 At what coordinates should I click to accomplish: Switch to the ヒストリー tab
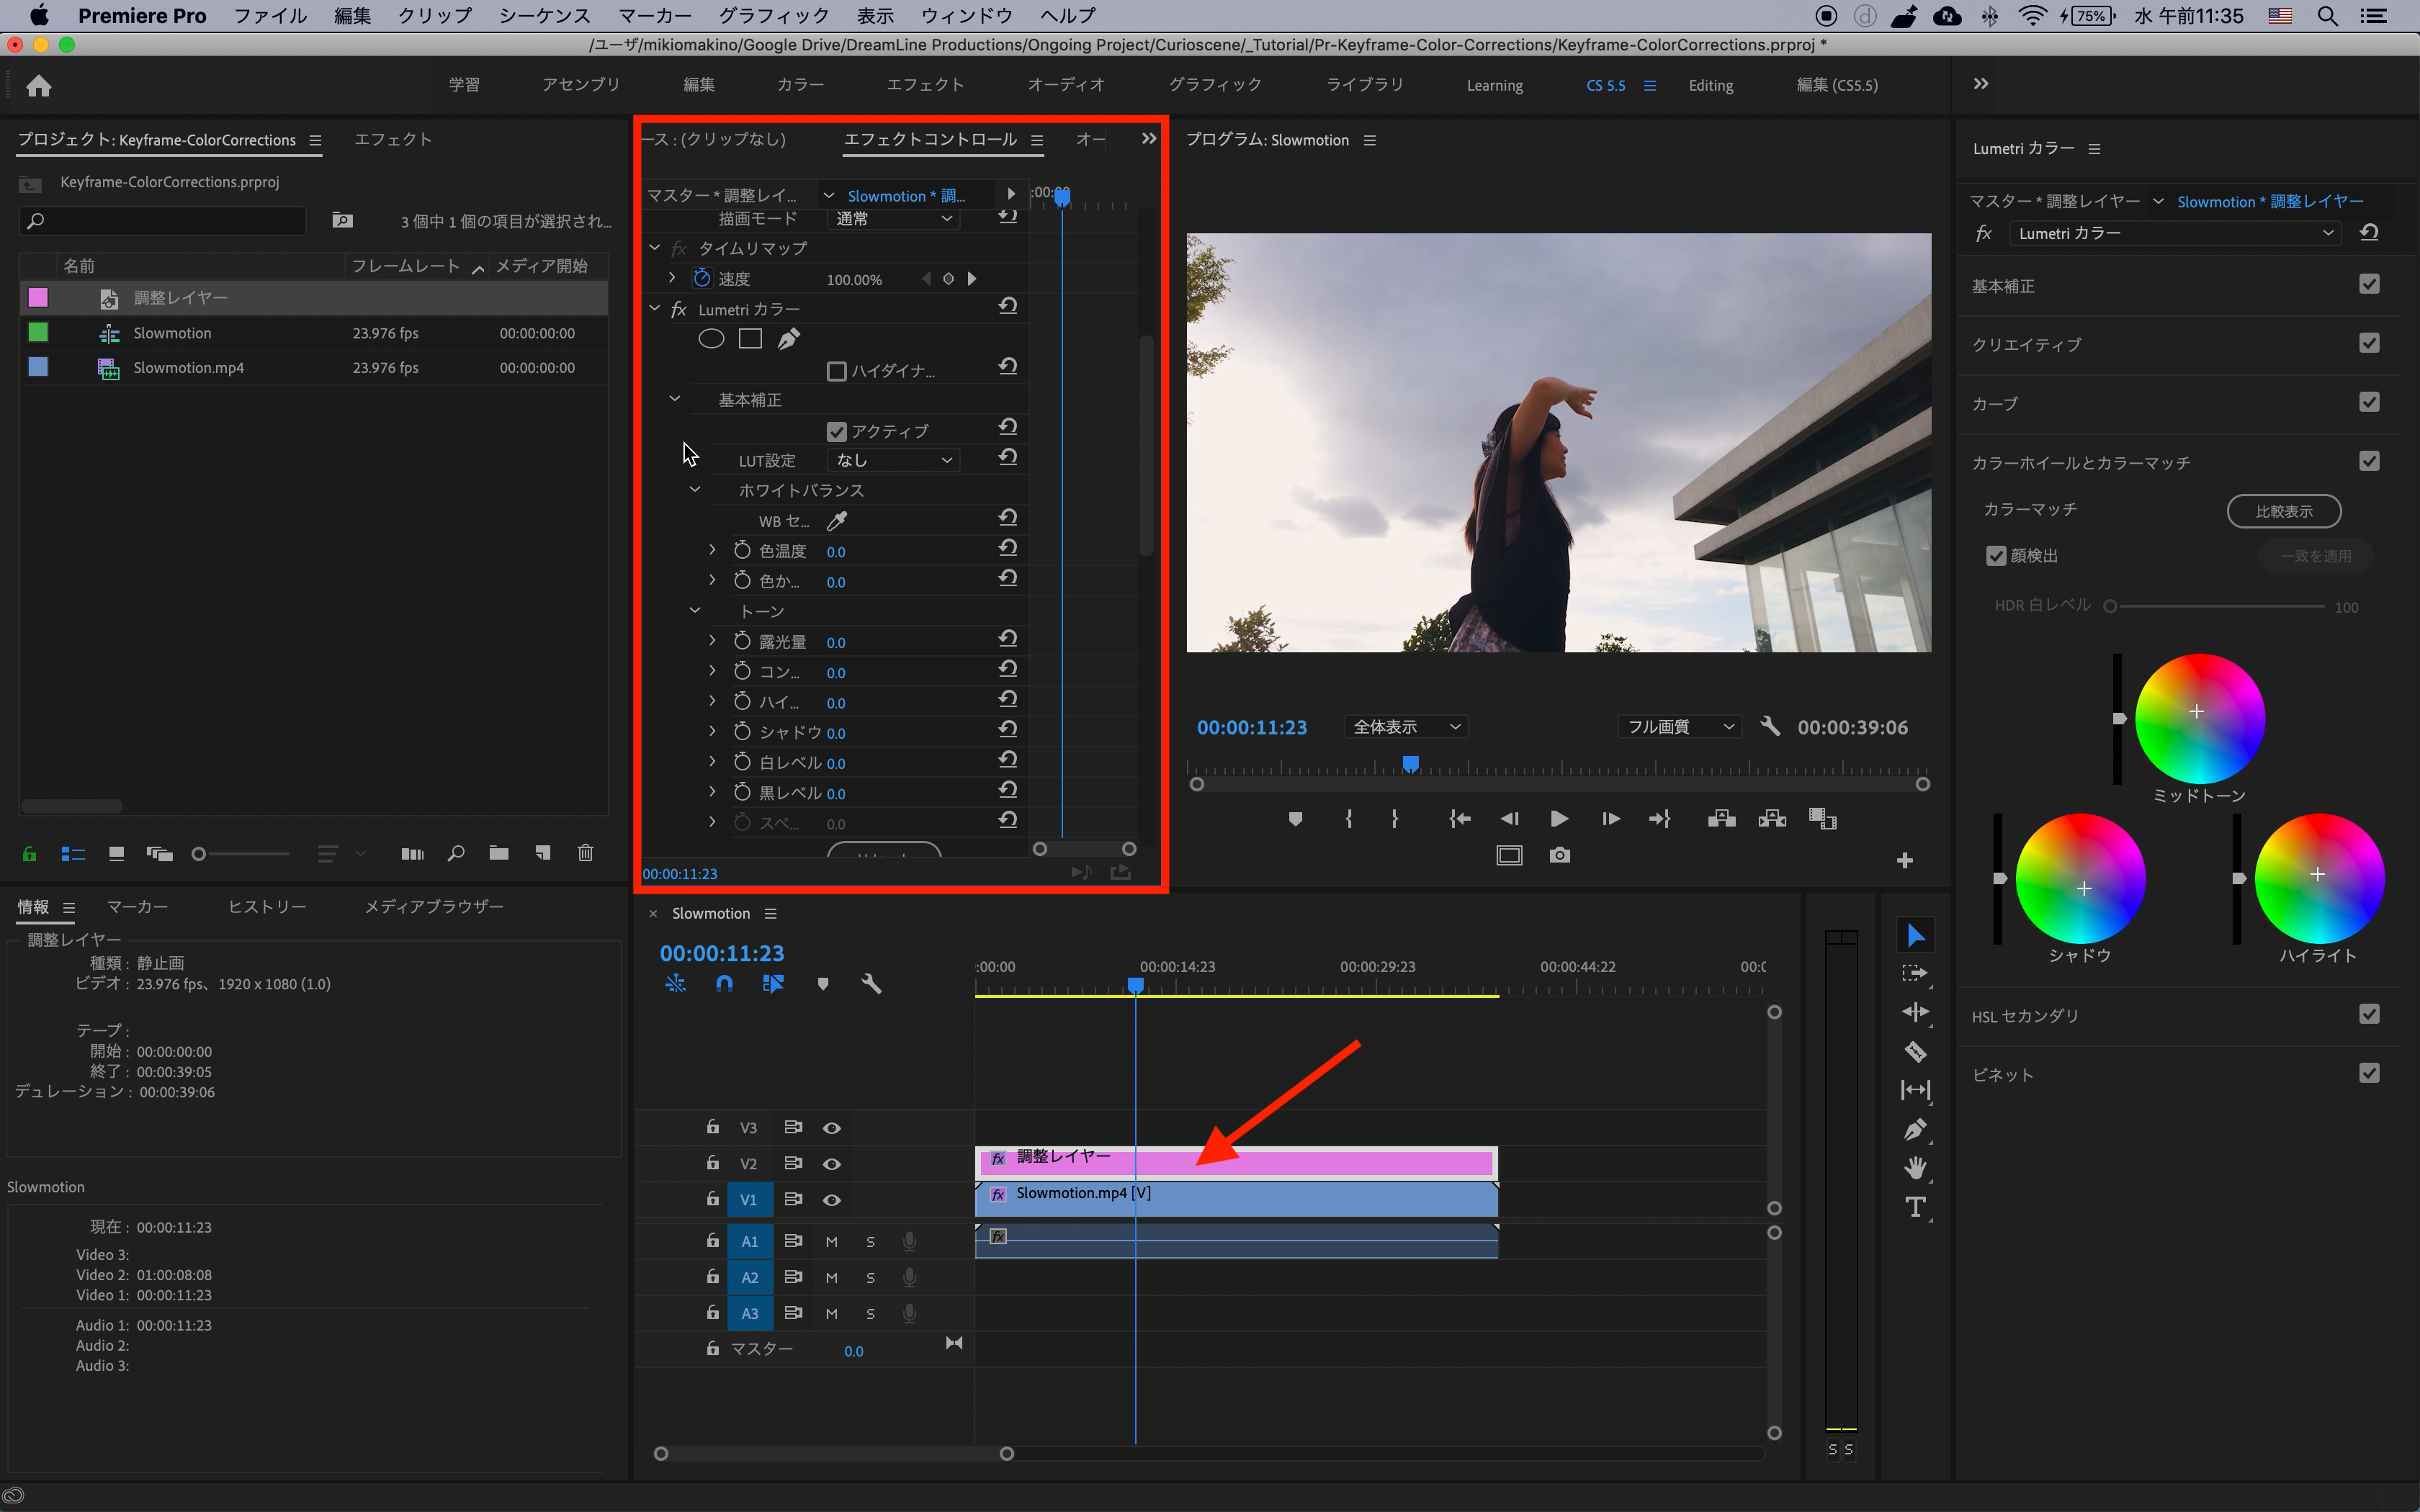pyautogui.click(x=267, y=906)
